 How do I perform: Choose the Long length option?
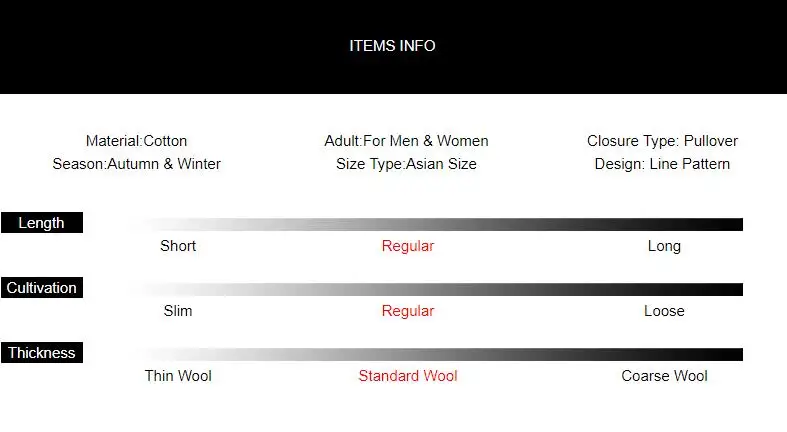(x=664, y=246)
